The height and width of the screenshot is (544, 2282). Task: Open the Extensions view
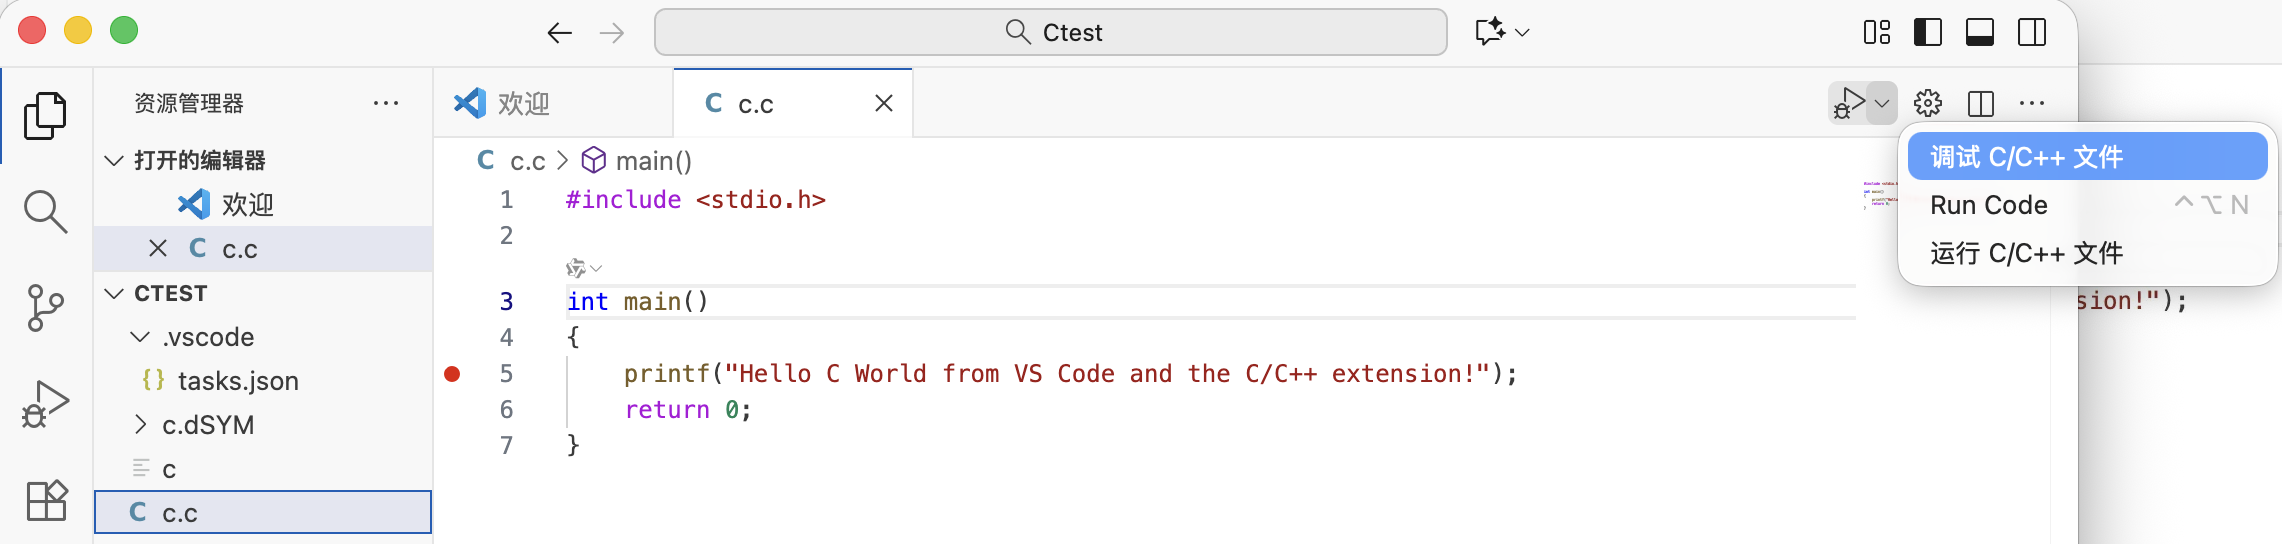tap(45, 500)
